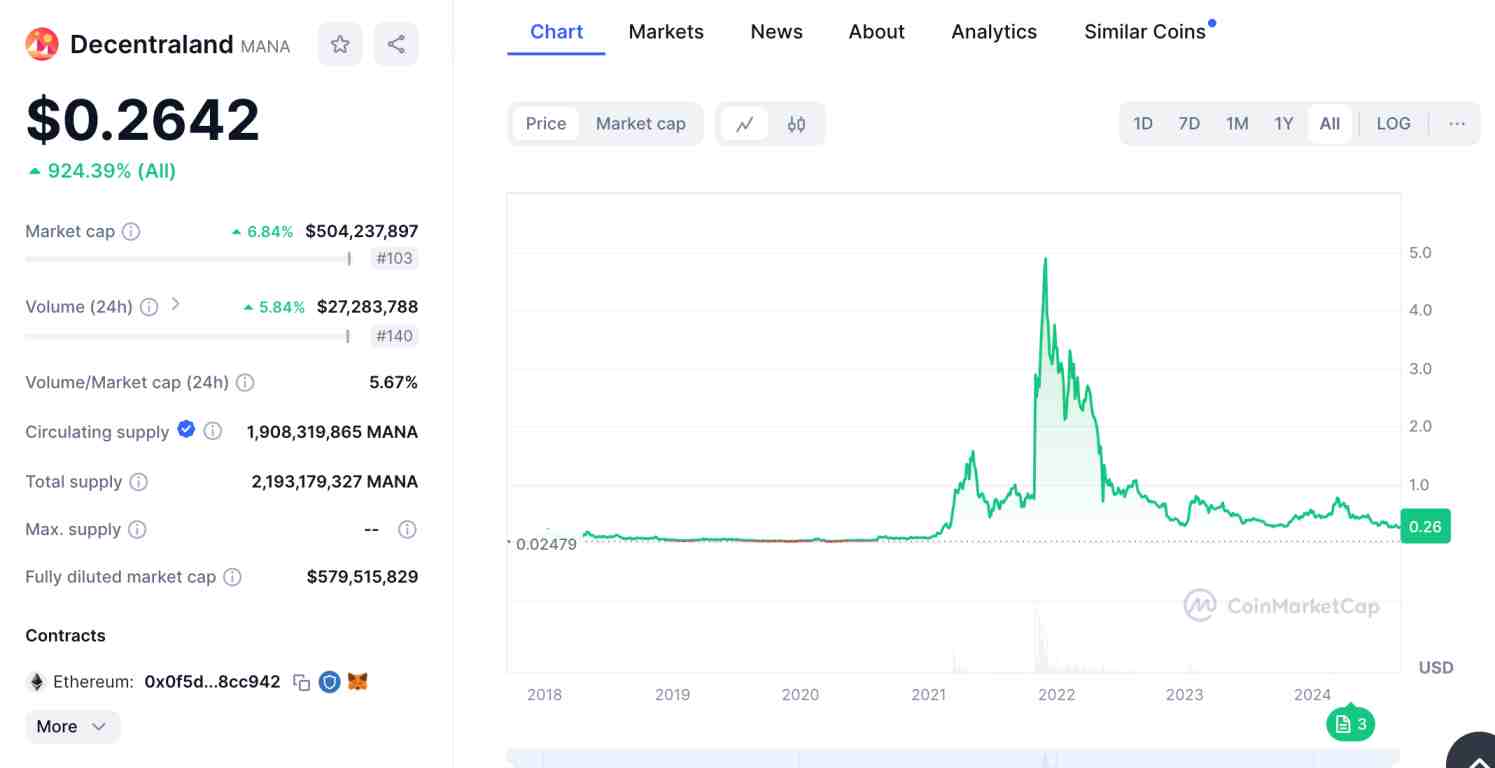Screen dimensions: 1495x768
Task: Click the Decentraland coin logo
Action: coord(42,44)
